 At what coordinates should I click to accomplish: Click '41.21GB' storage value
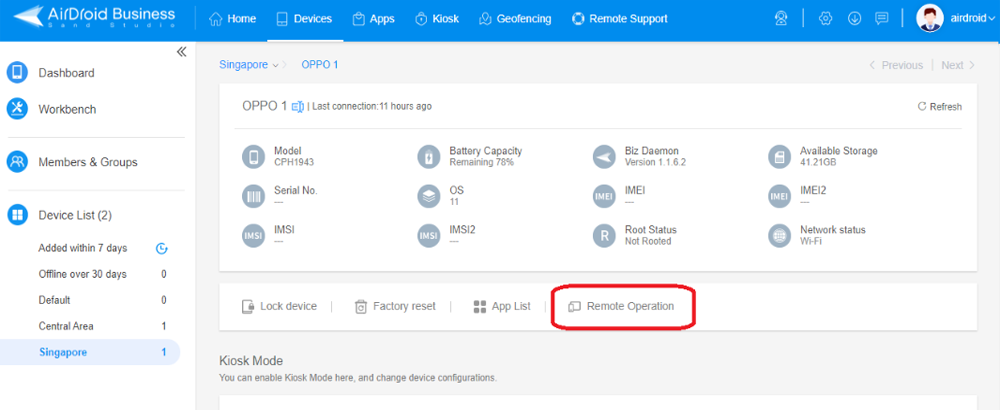click(x=818, y=162)
